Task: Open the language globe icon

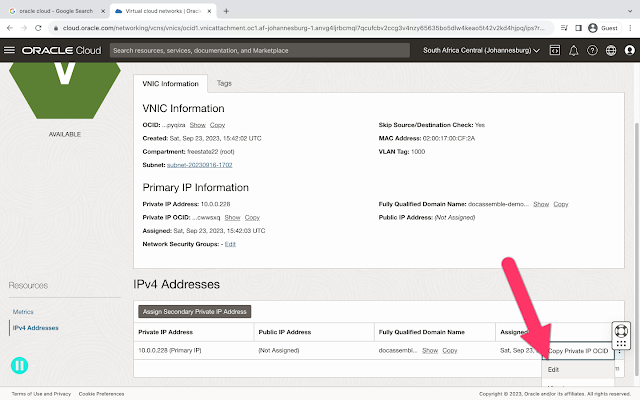Action: click(611, 50)
